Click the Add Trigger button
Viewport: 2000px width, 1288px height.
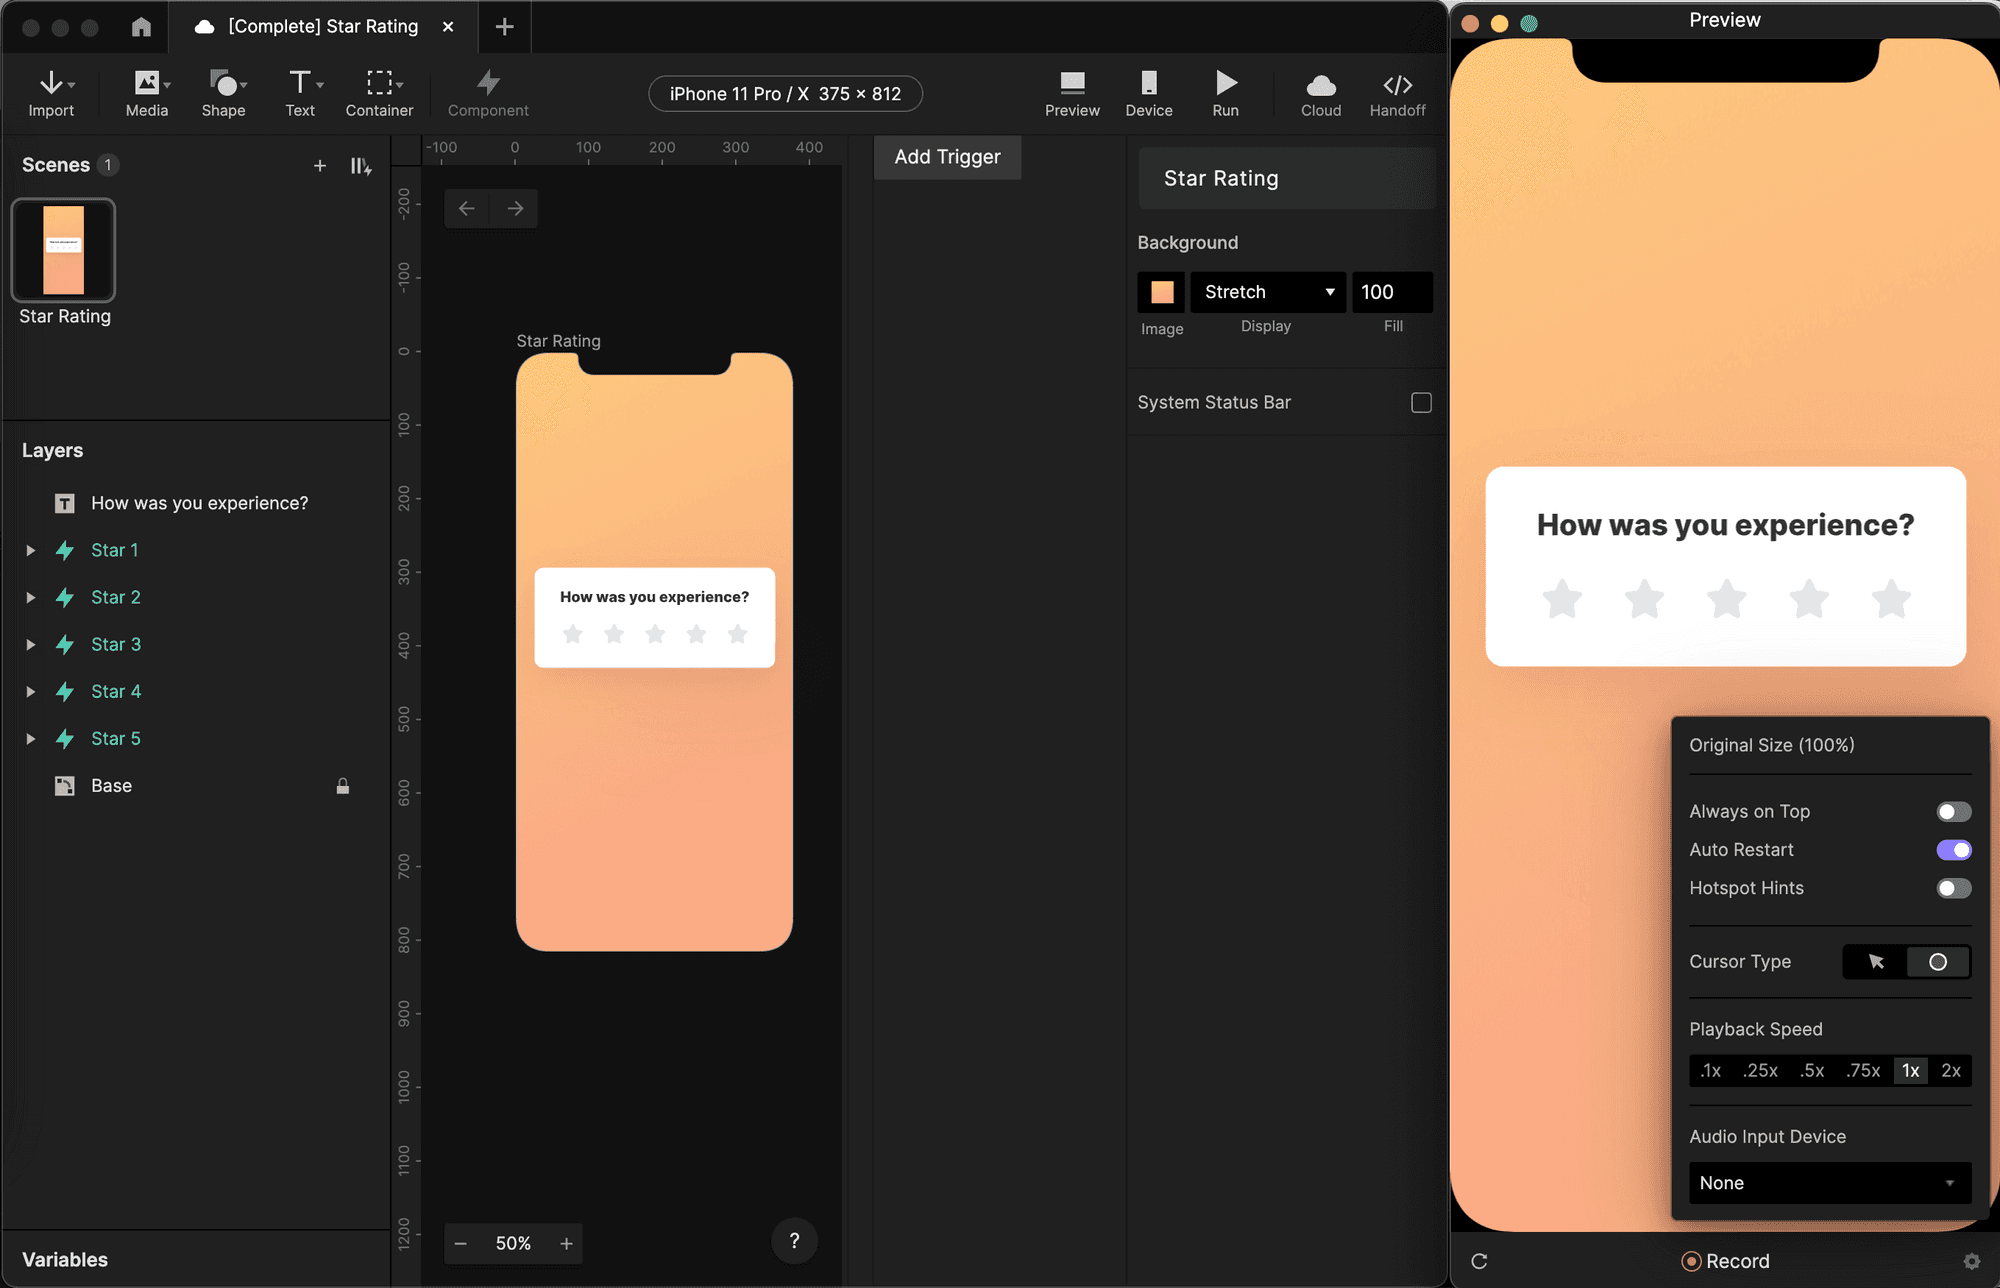(946, 157)
